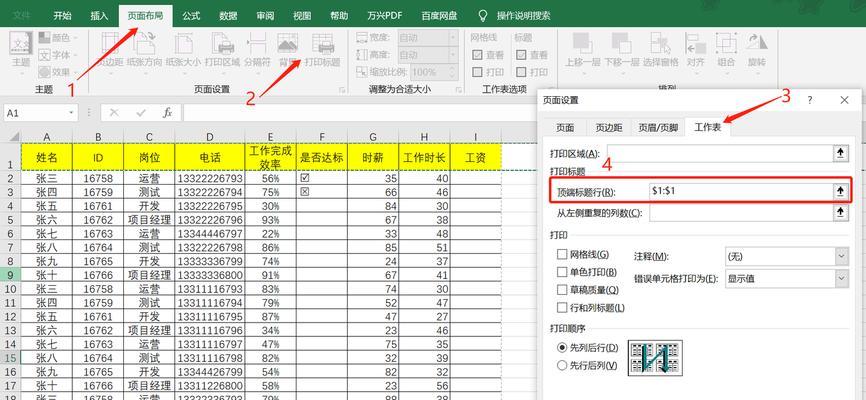Select 先行后列(V) print order
This screenshot has width=866, height=400.
[562, 365]
